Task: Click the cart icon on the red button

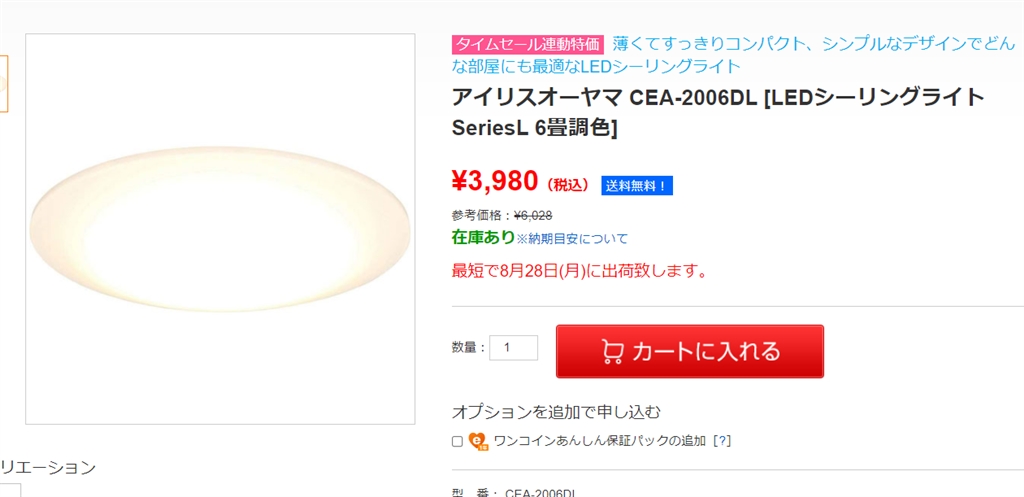Action: tap(612, 351)
